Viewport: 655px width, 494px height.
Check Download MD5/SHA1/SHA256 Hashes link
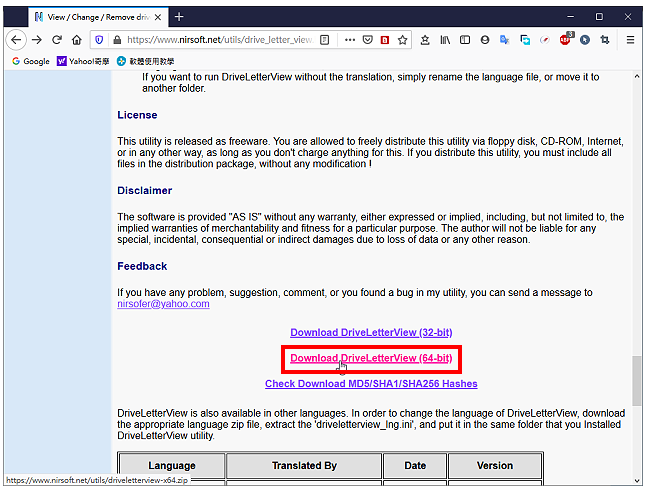pos(371,383)
